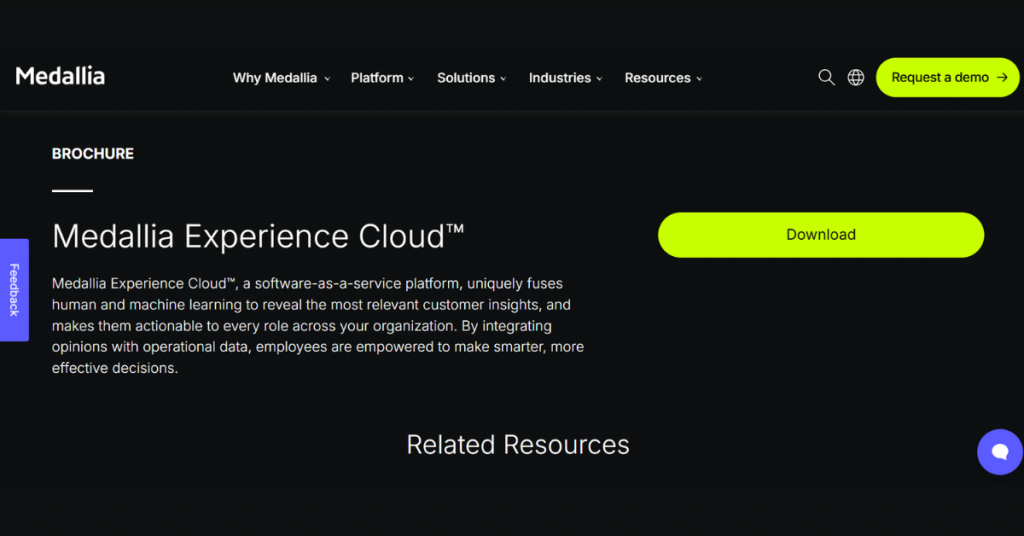Click the BROCHURE label

93,153
